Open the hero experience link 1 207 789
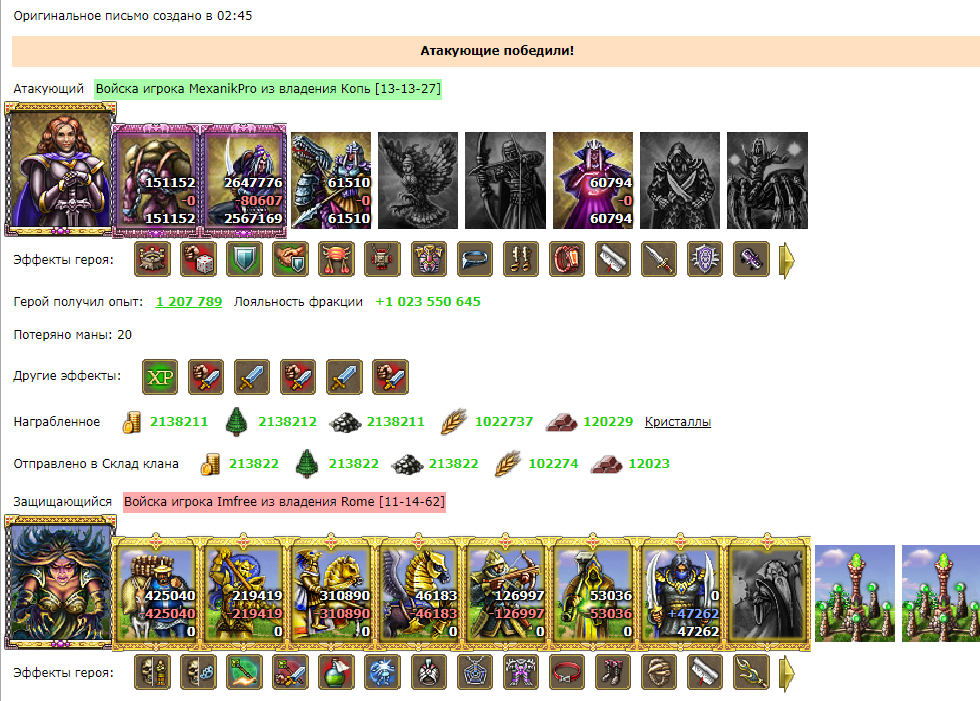This screenshot has width=980, height=701. coord(189,301)
